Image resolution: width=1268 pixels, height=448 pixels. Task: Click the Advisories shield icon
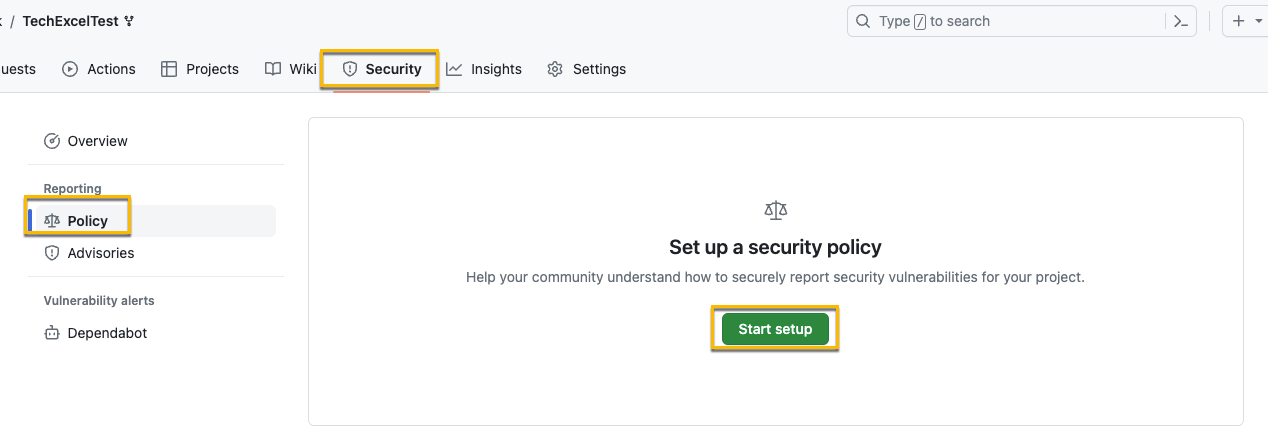(x=52, y=253)
